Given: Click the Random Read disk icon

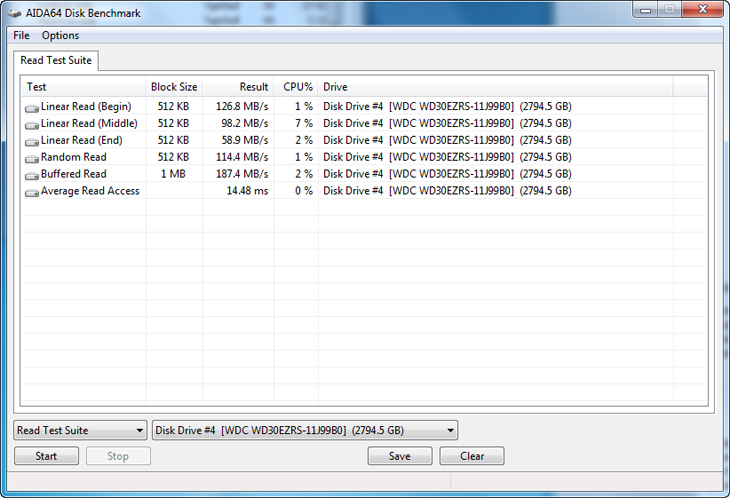Looking at the screenshot, I should tap(32, 158).
